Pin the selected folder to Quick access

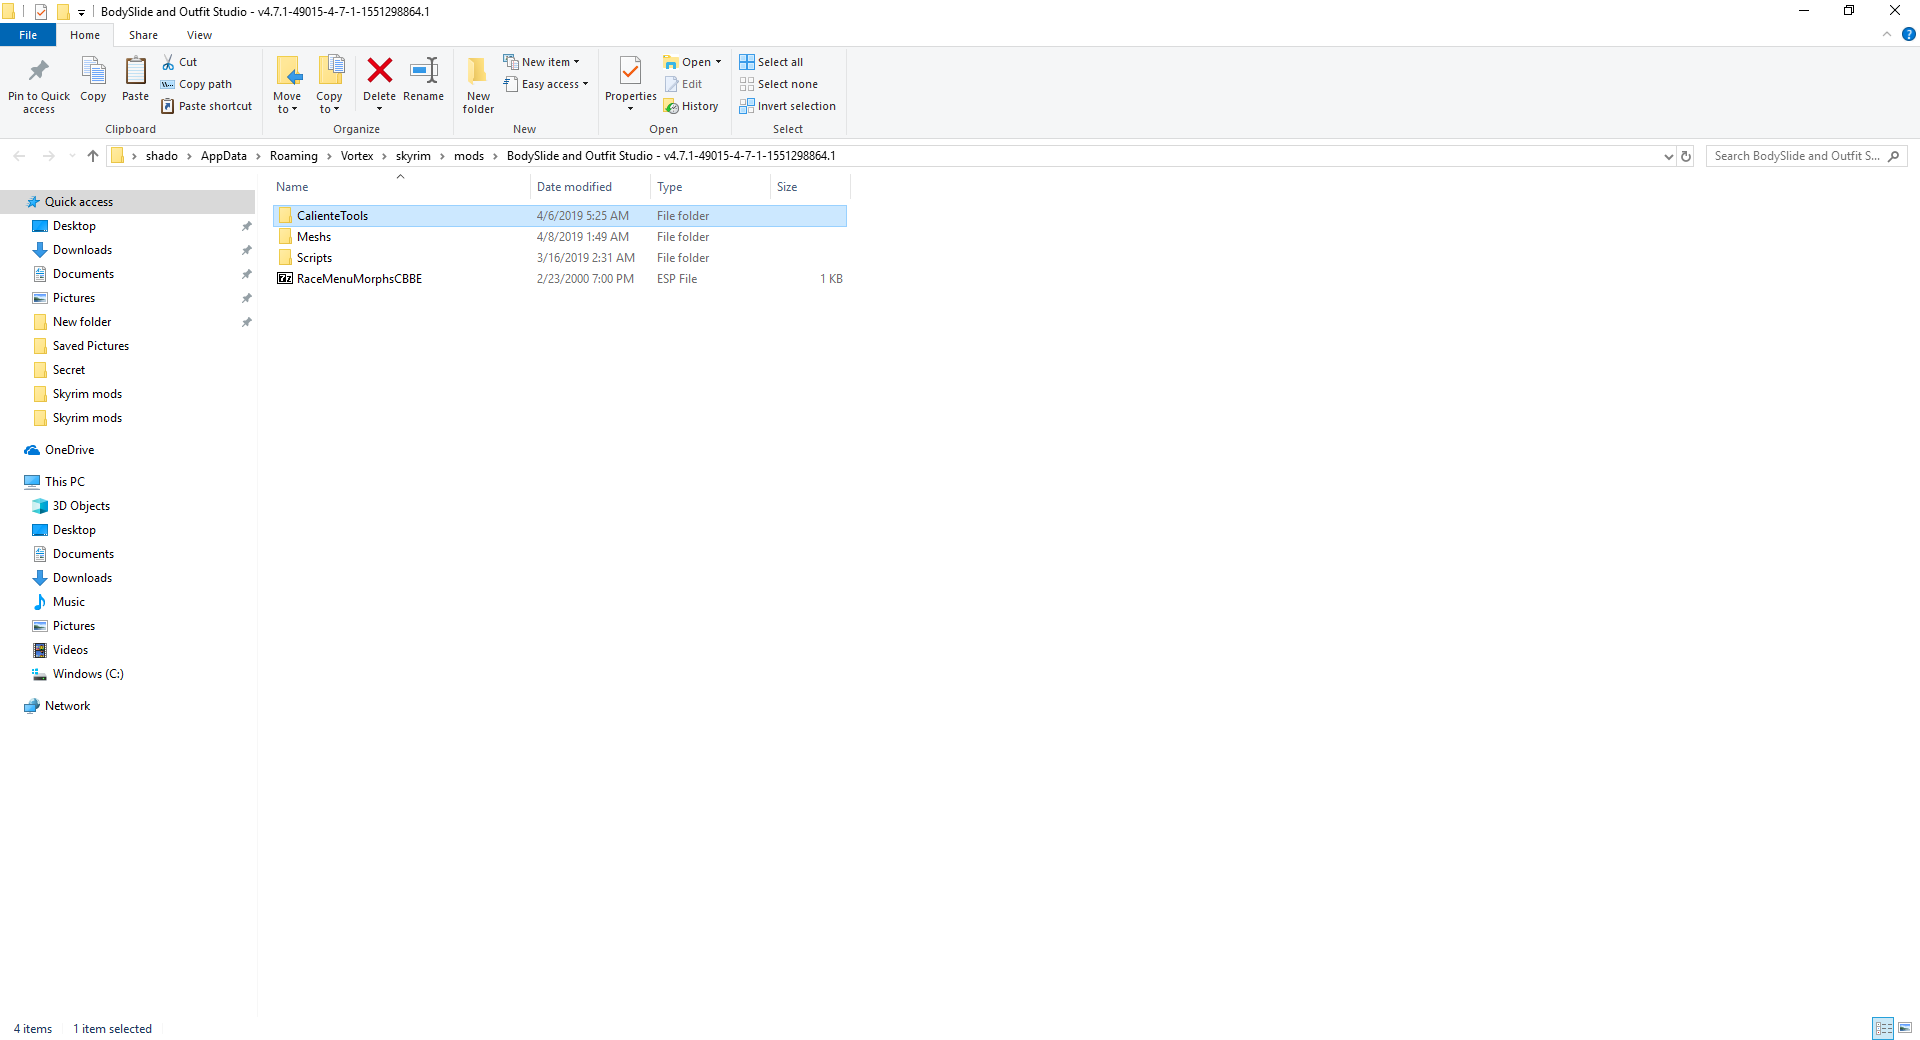(x=39, y=85)
